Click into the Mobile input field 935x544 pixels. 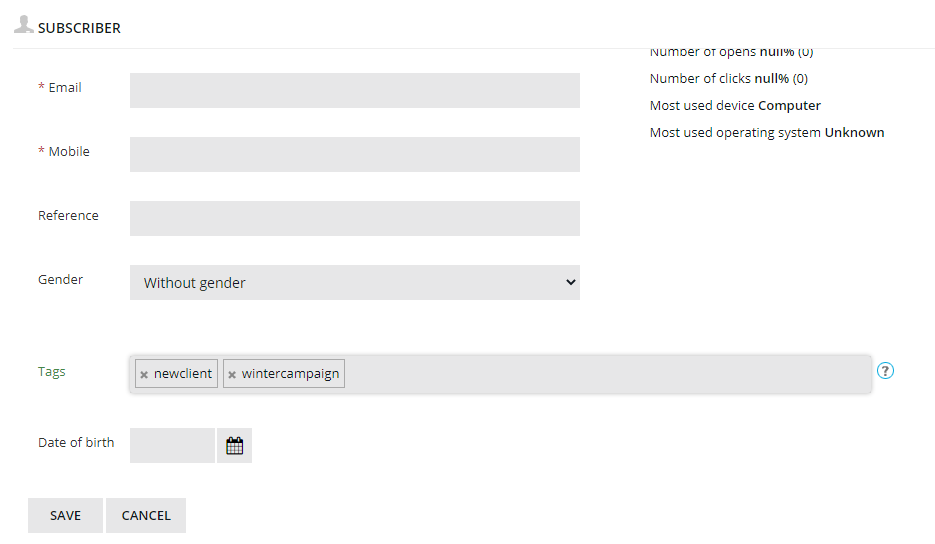tap(354, 154)
